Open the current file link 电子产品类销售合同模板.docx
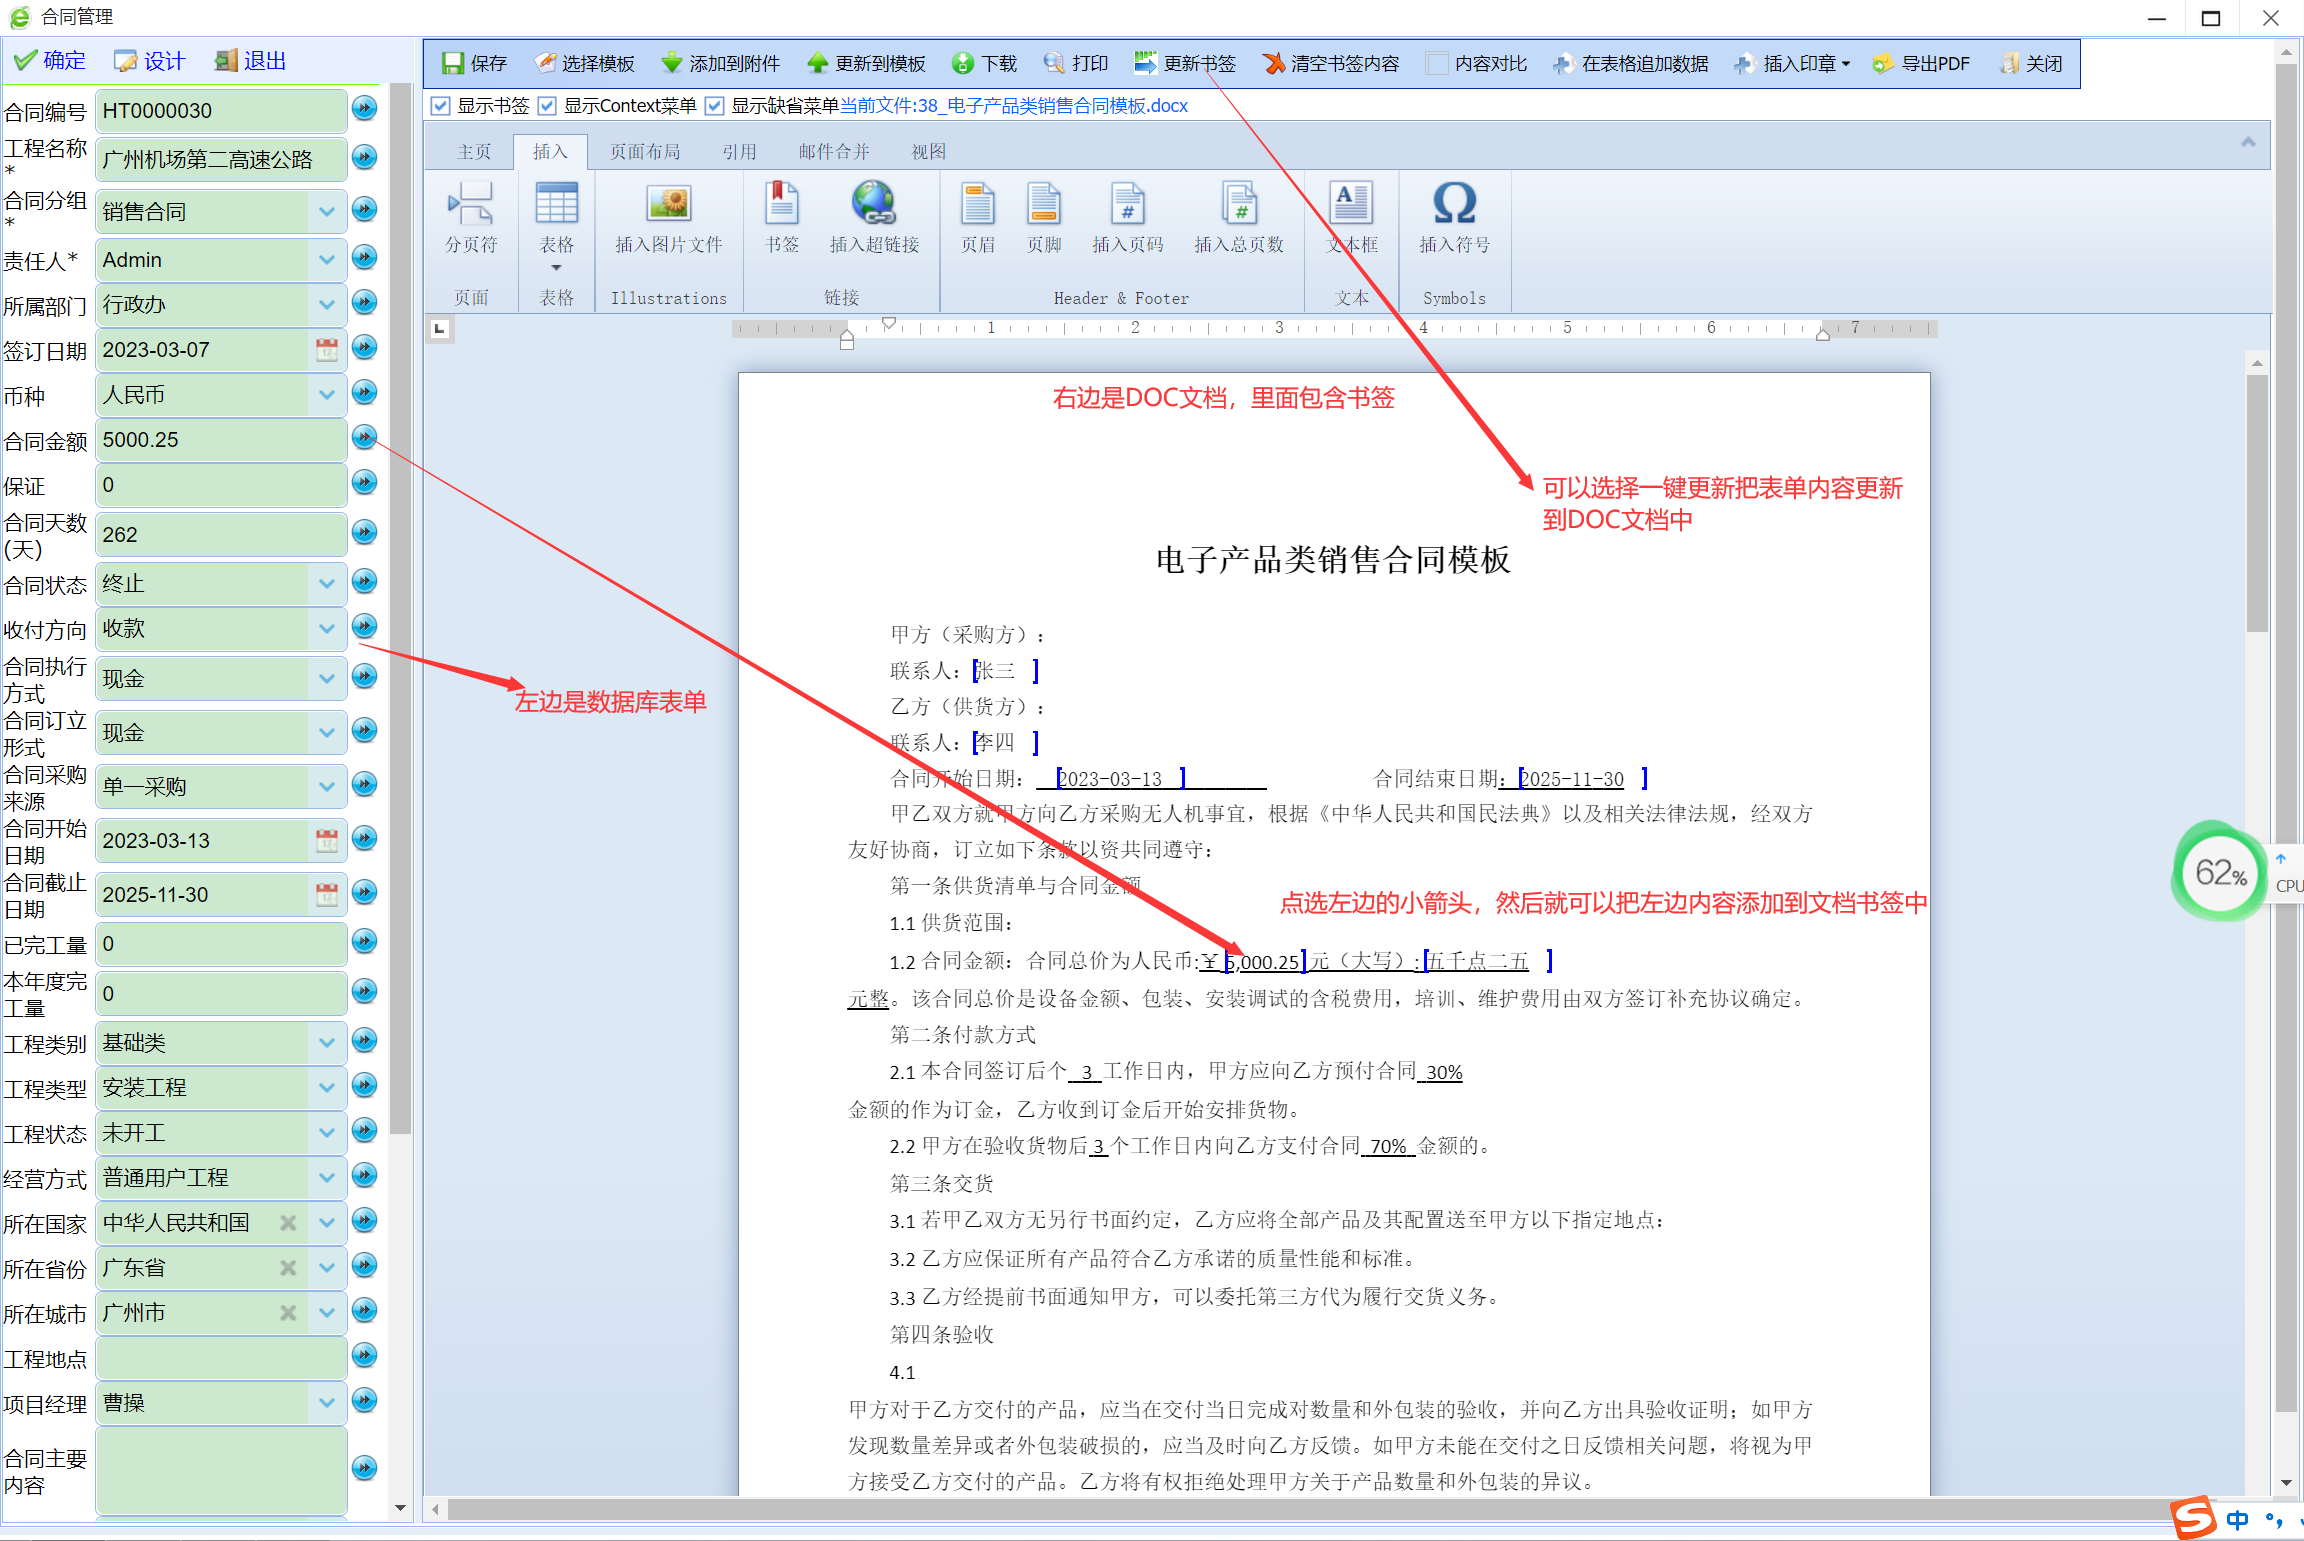Viewport: 2304px width, 1541px height. click(1013, 105)
